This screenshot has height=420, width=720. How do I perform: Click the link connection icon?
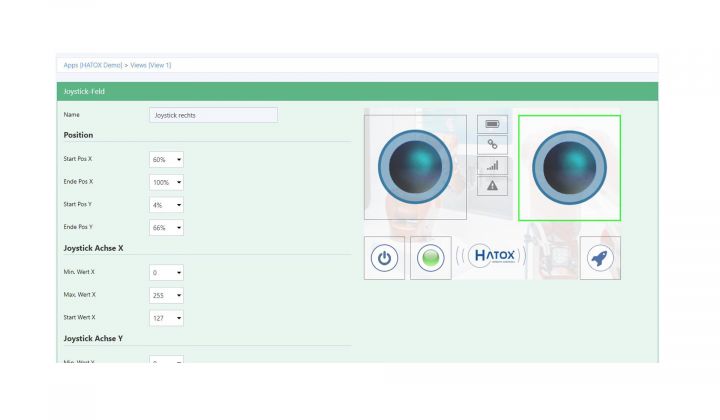(492, 145)
